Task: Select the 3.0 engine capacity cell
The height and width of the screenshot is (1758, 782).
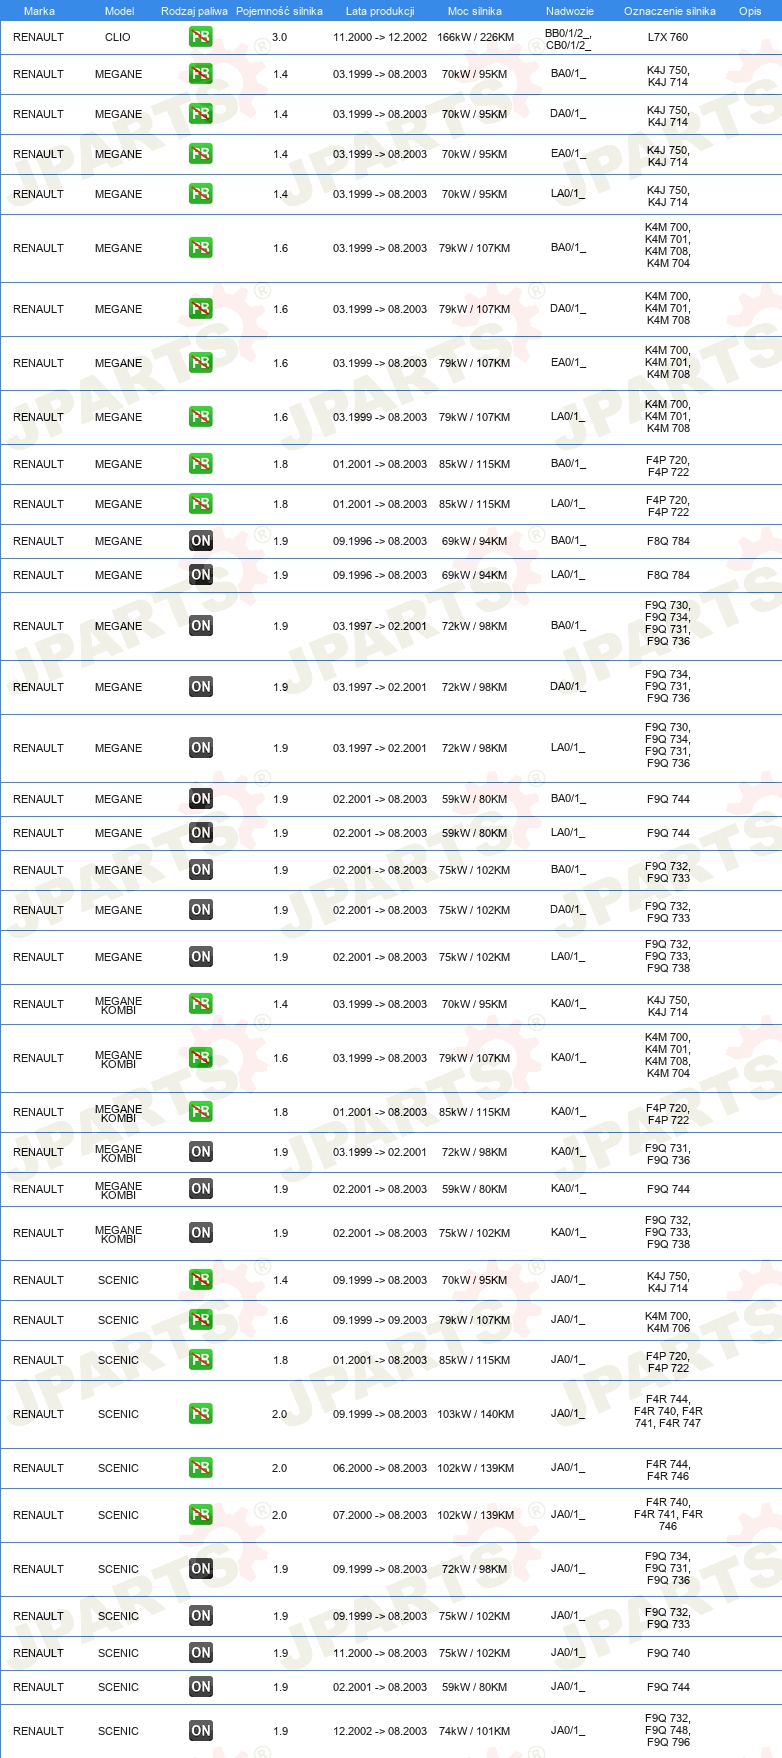Action: coord(280,37)
